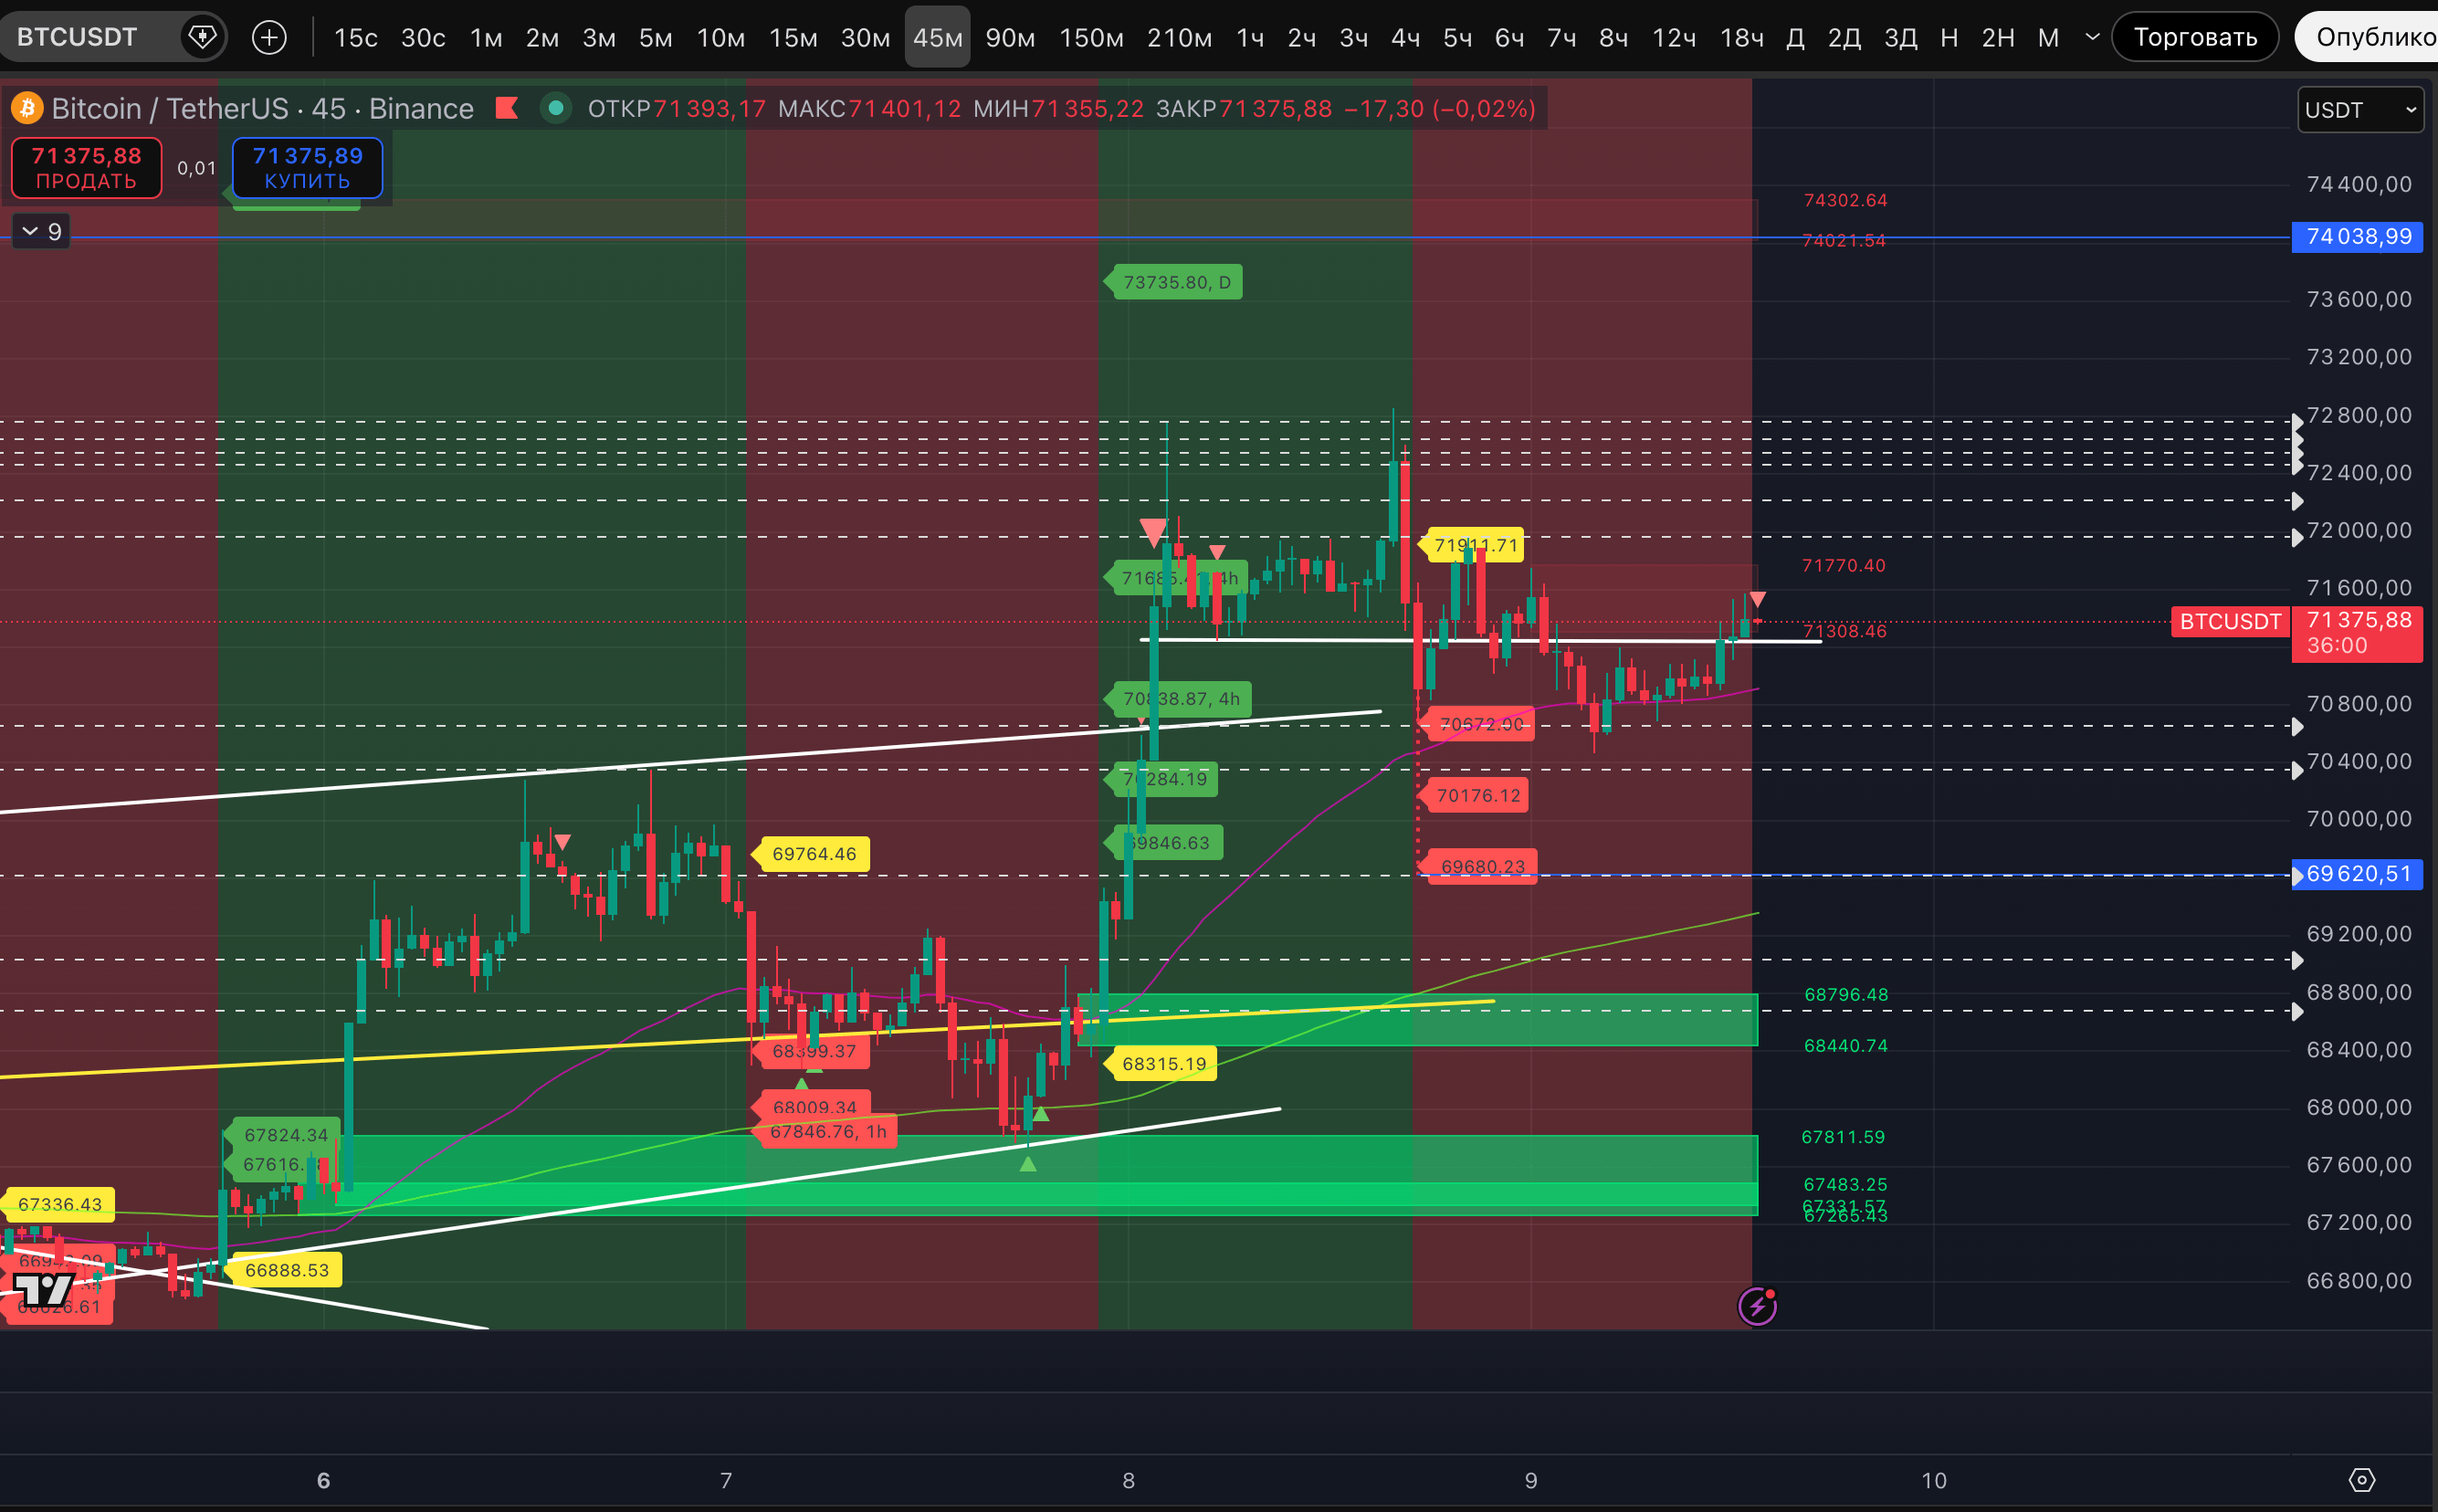The image size is (2438, 1512).
Task: Click the plus icon to add a symbol
Action: coord(269,38)
